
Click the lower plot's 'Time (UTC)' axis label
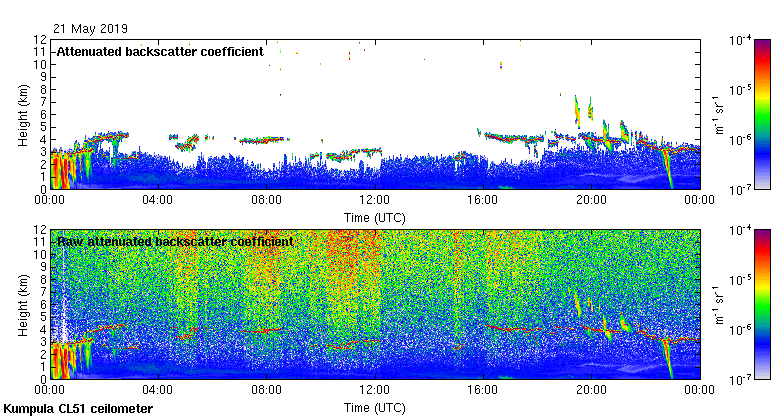pyautogui.click(x=375, y=408)
